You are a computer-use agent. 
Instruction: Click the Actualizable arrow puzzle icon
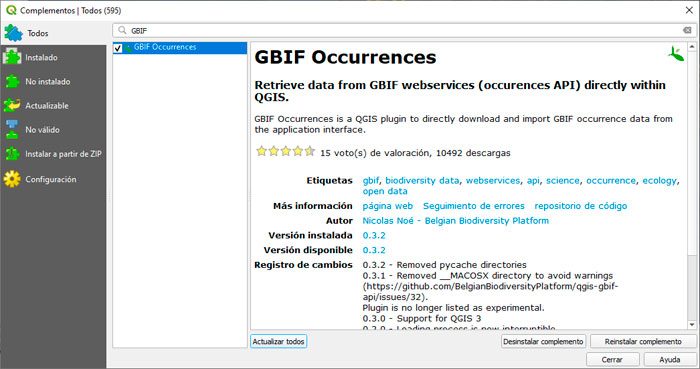pyautogui.click(x=12, y=106)
